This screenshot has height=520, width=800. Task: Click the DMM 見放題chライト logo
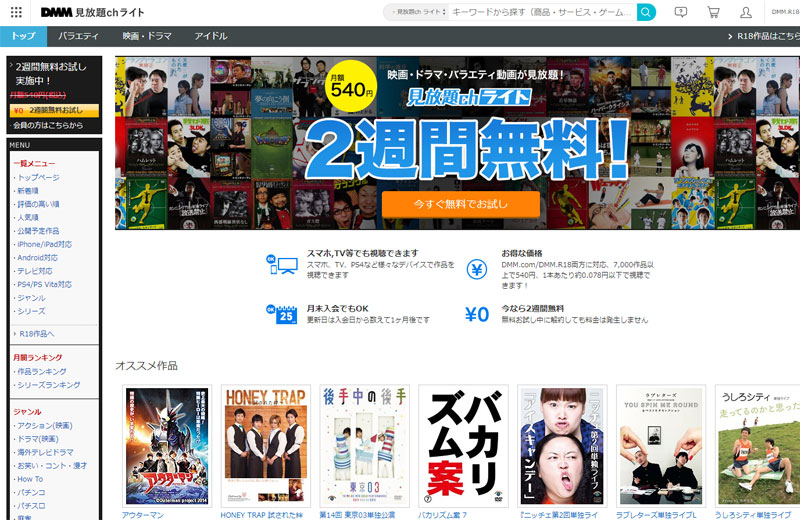pos(92,12)
